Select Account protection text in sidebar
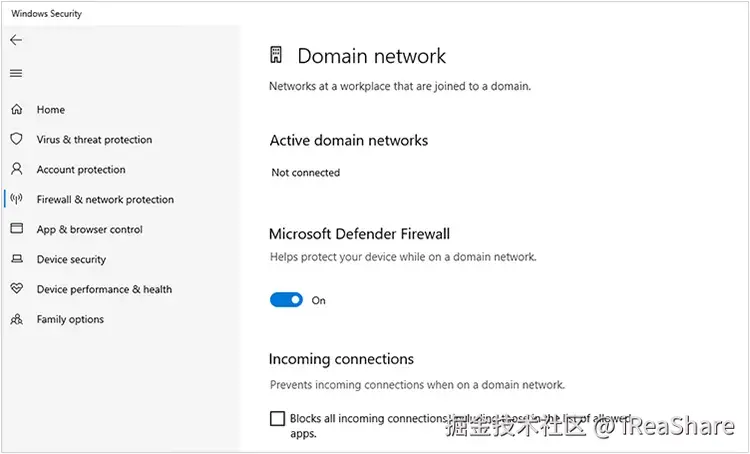 coord(81,170)
